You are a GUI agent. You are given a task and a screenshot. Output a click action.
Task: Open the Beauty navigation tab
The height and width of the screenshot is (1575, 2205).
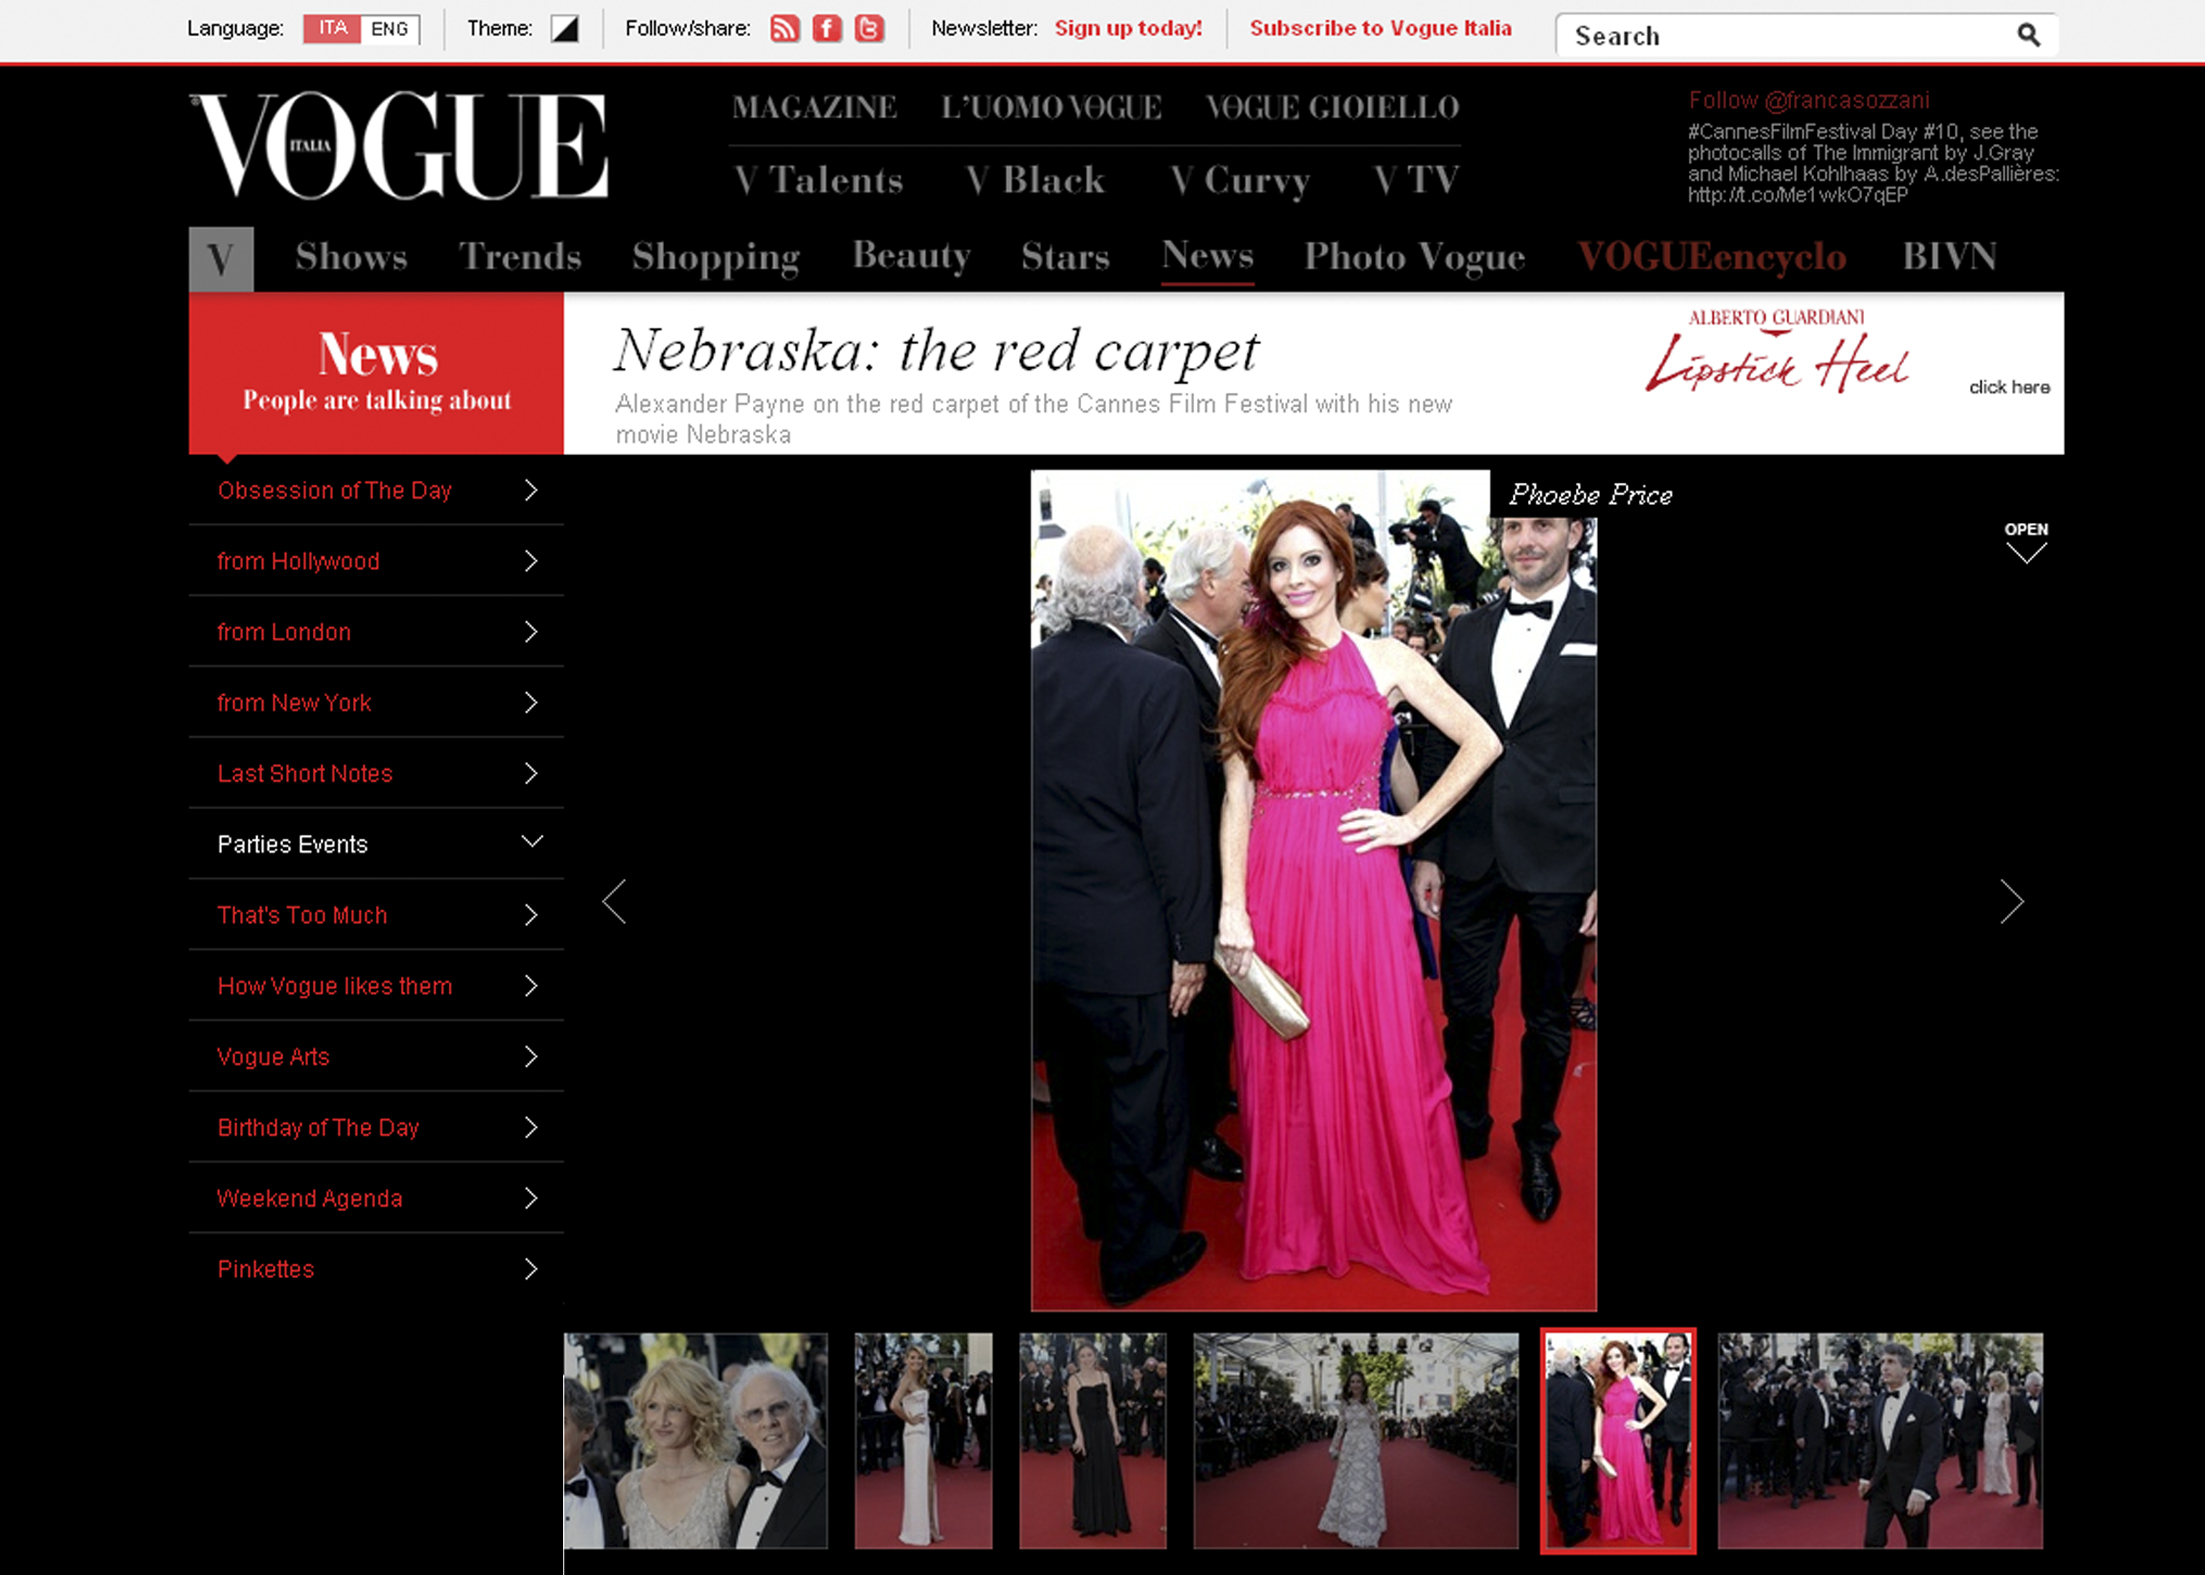click(910, 257)
